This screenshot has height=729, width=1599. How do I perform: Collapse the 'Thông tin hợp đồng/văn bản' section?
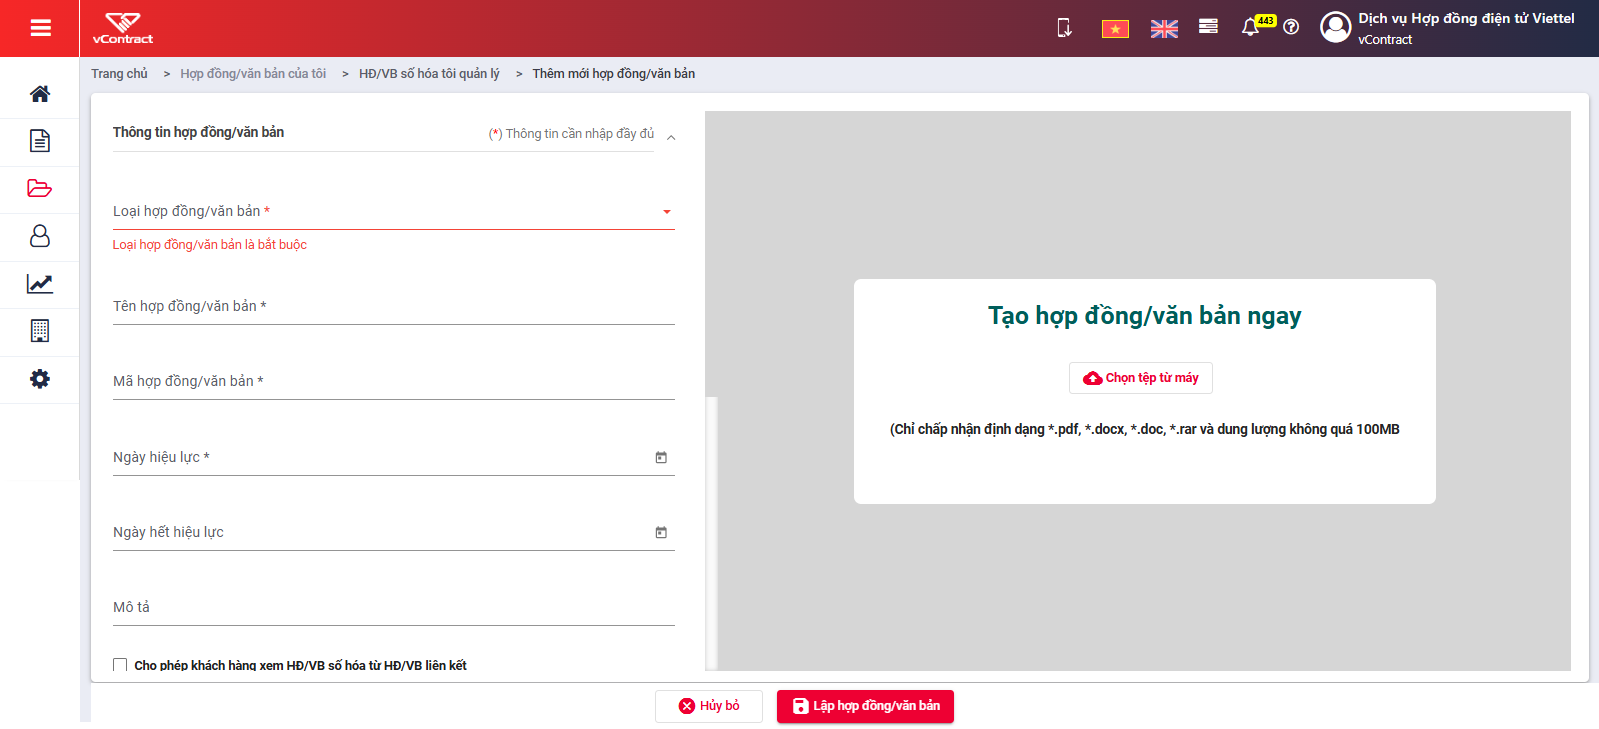point(671,138)
